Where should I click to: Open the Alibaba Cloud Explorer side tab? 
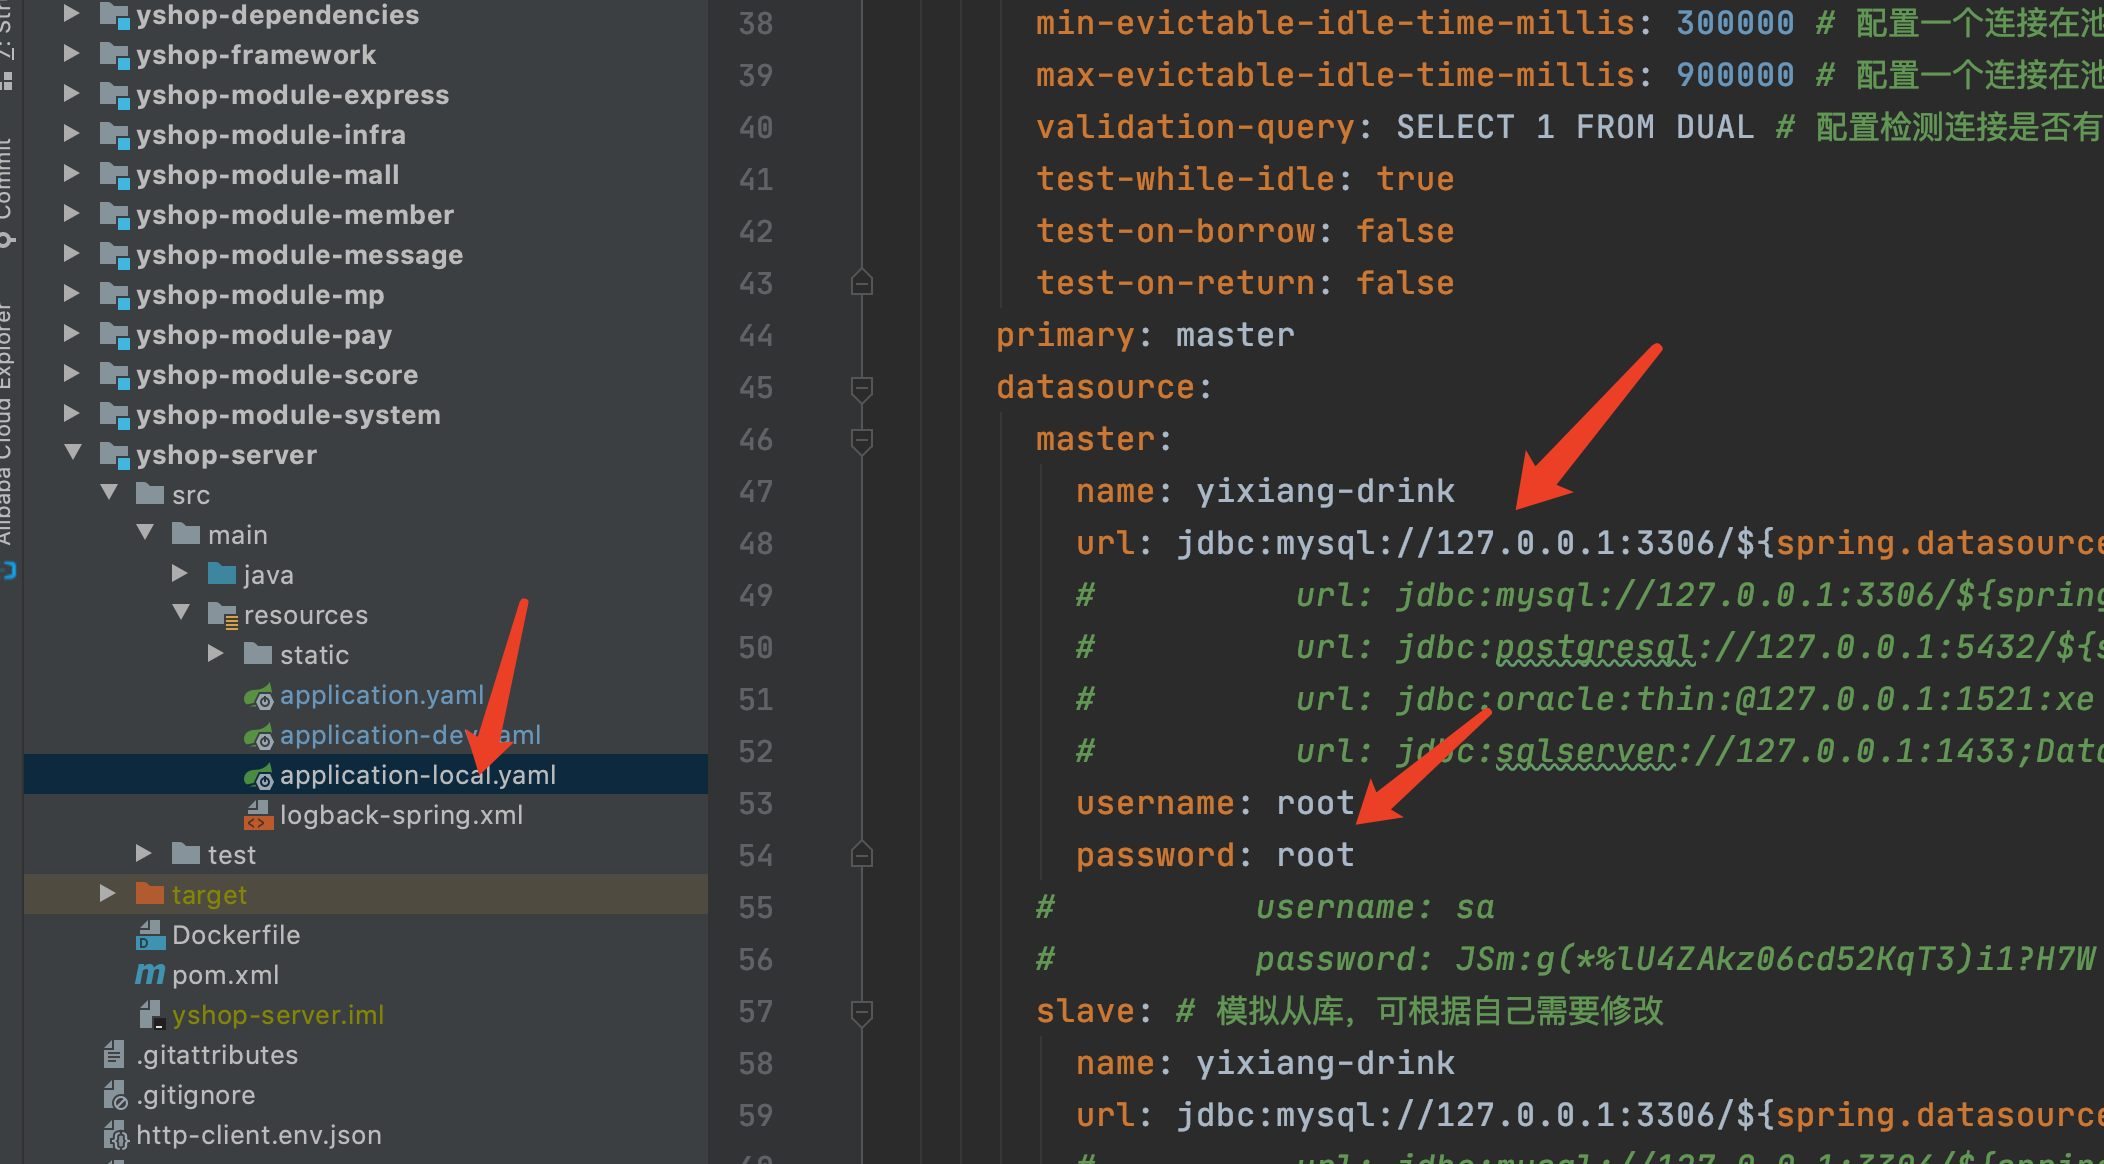coord(7,430)
